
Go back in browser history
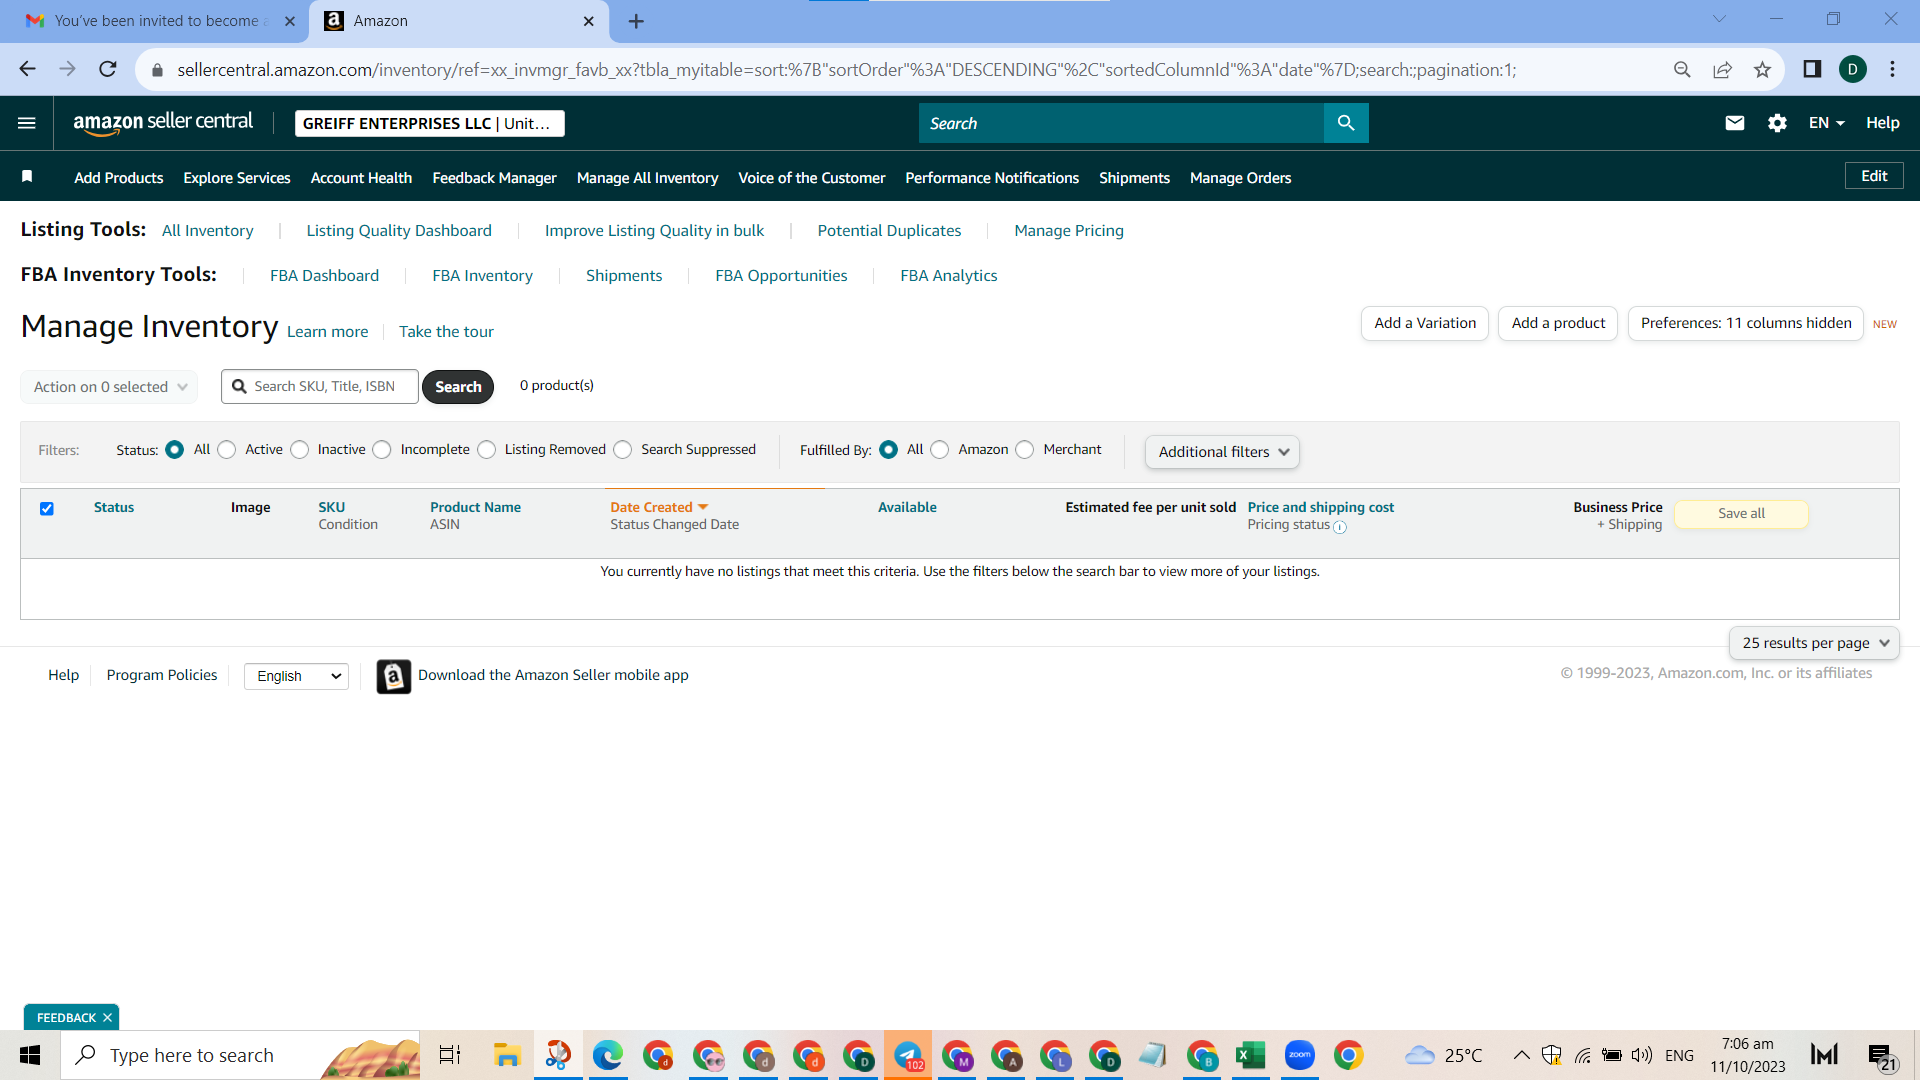point(27,69)
